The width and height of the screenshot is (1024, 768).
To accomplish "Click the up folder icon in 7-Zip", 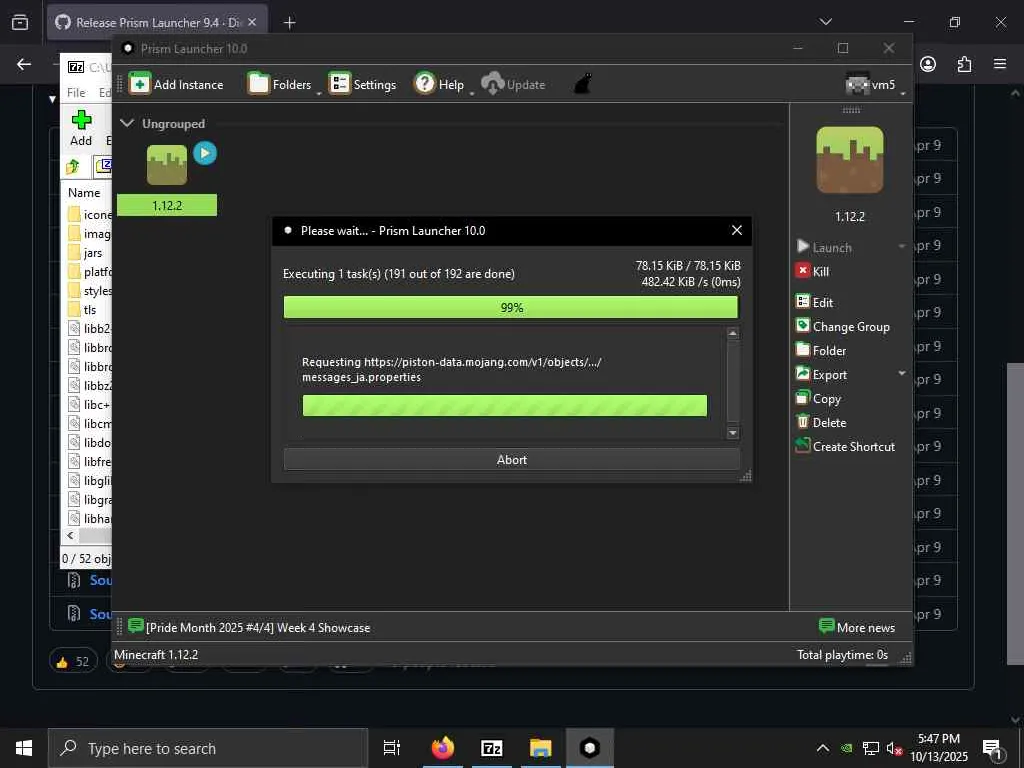I will 73,167.
